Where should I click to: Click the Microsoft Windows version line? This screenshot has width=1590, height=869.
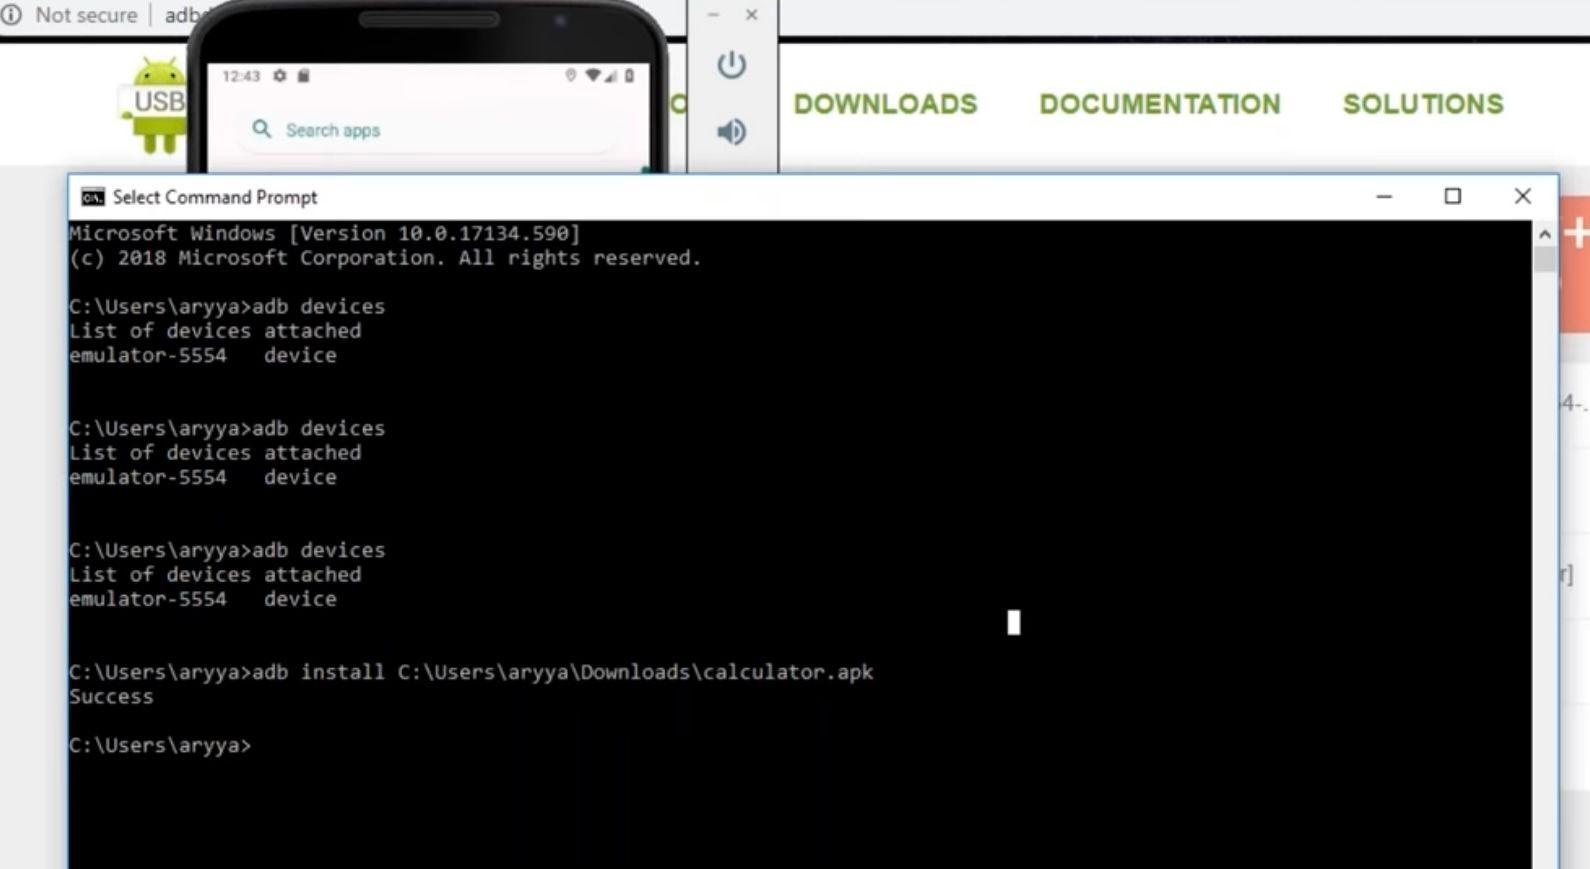[325, 233]
